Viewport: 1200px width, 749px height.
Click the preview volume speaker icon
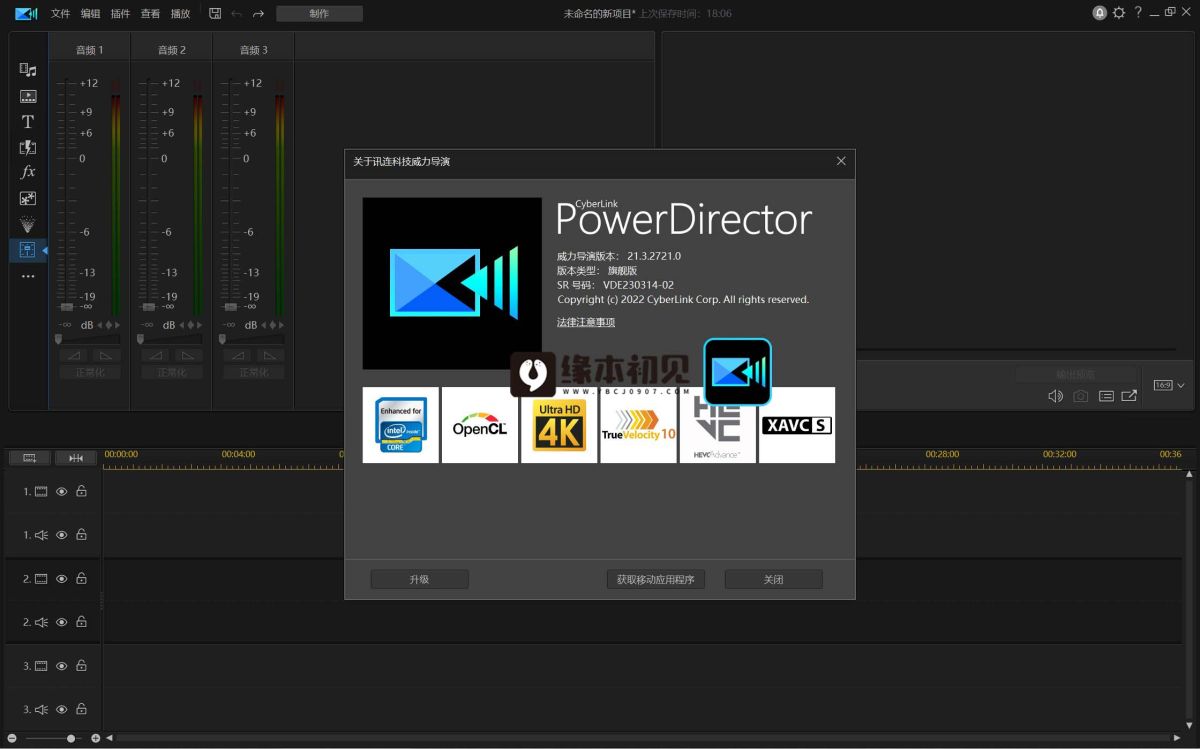(x=1055, y=396)
